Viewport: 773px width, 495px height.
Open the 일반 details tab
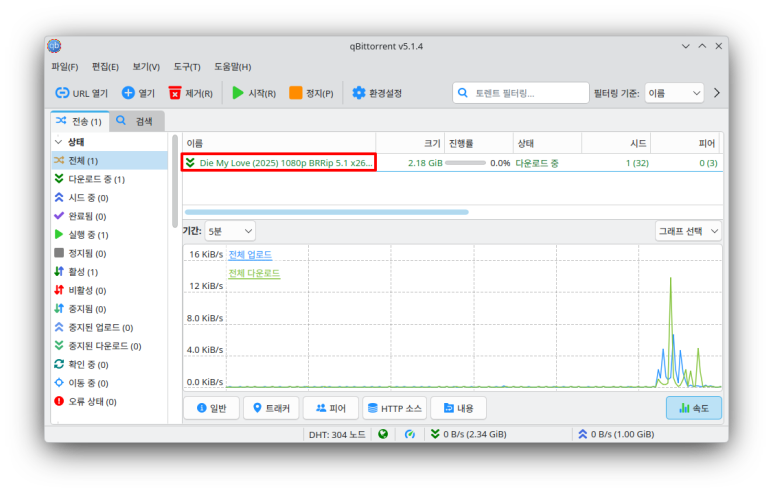(211, 408)
